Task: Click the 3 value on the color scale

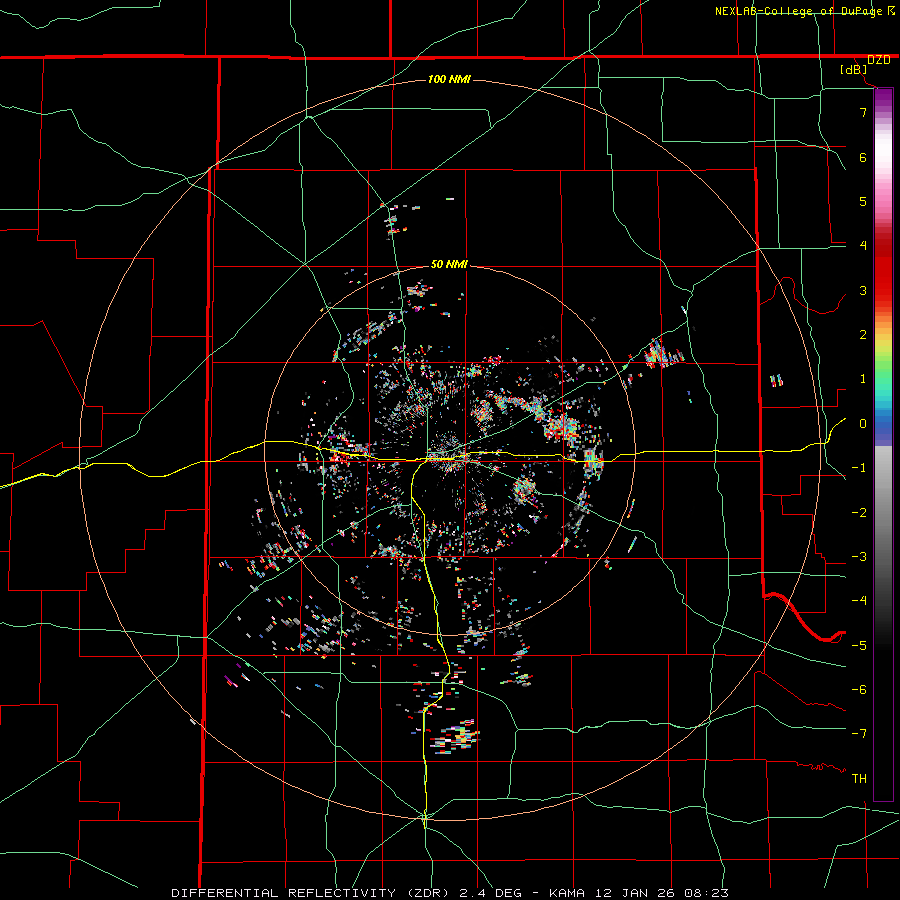Action: click(x=863, y=290)
